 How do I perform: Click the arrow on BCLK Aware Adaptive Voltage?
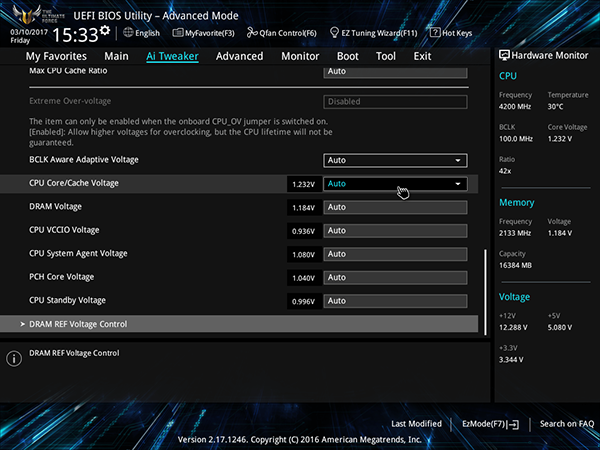point(458,160)
